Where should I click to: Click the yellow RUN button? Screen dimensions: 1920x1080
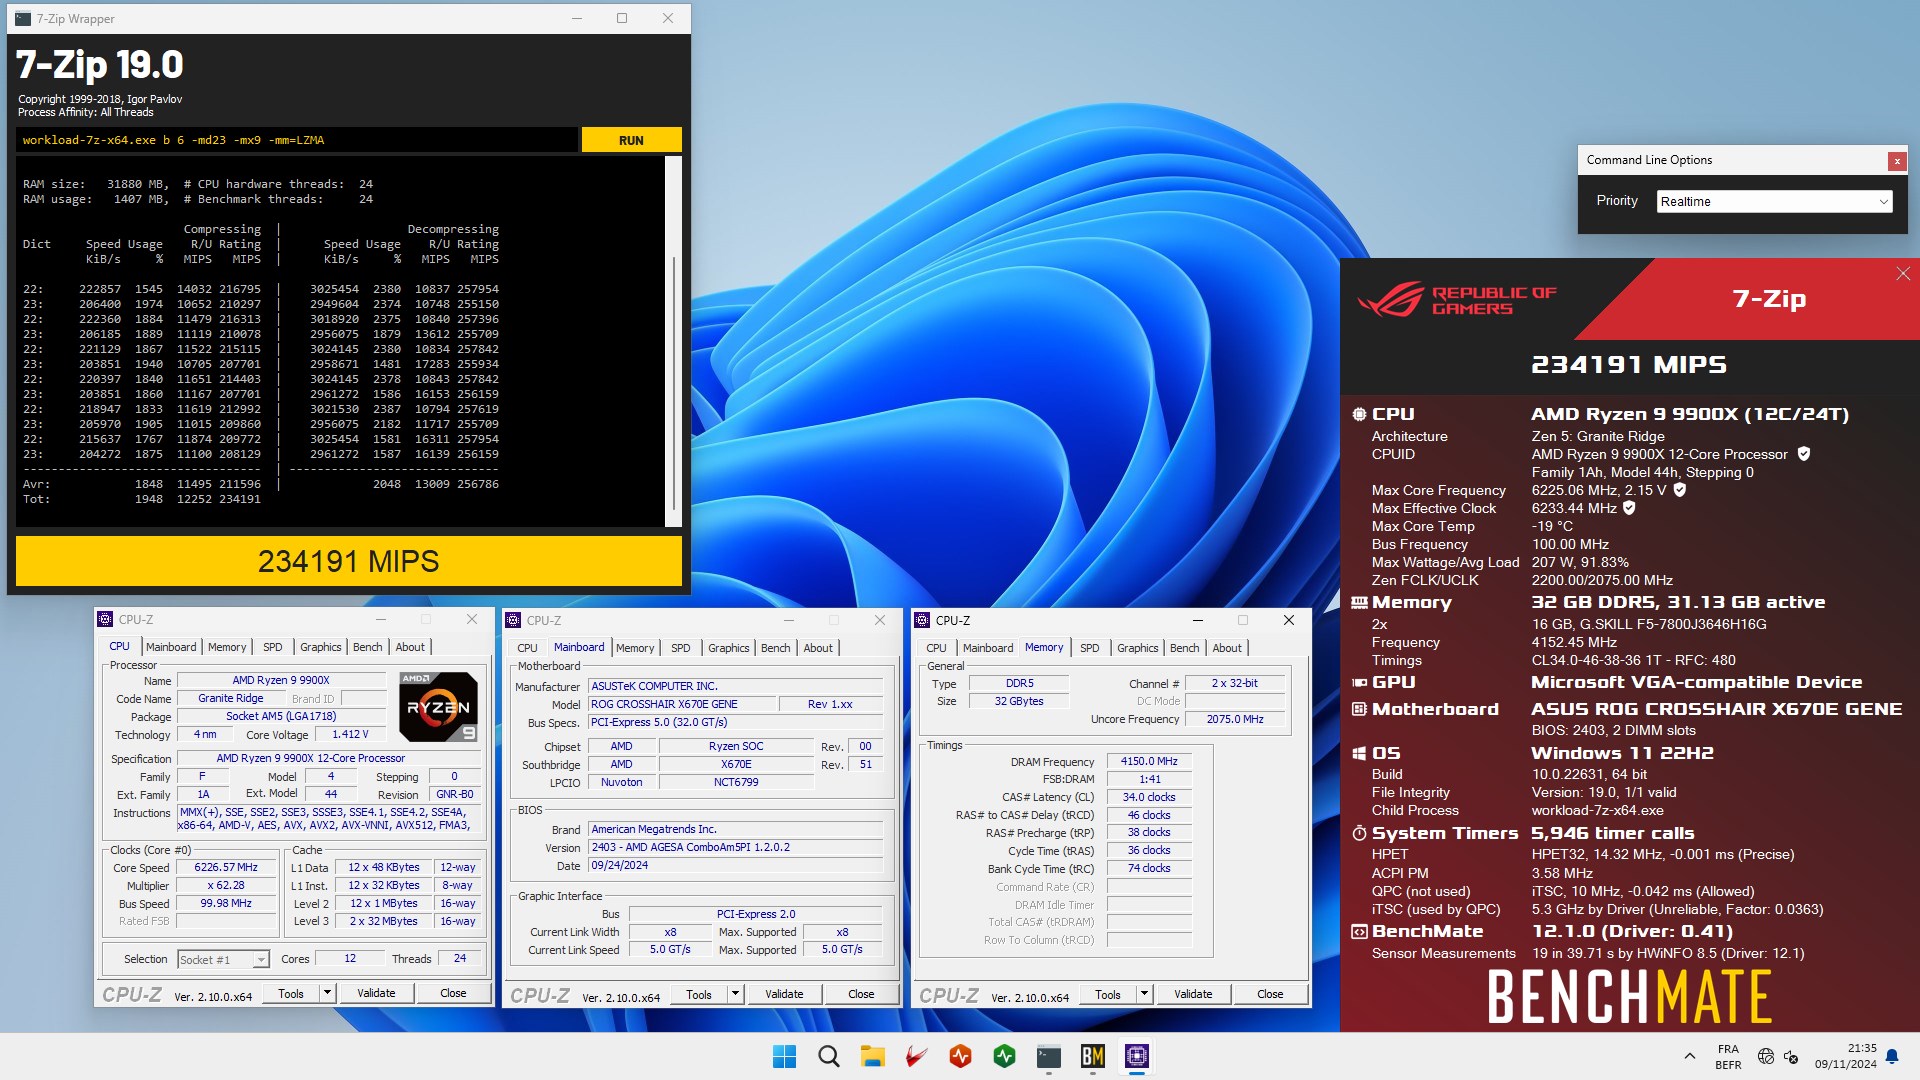631,140
